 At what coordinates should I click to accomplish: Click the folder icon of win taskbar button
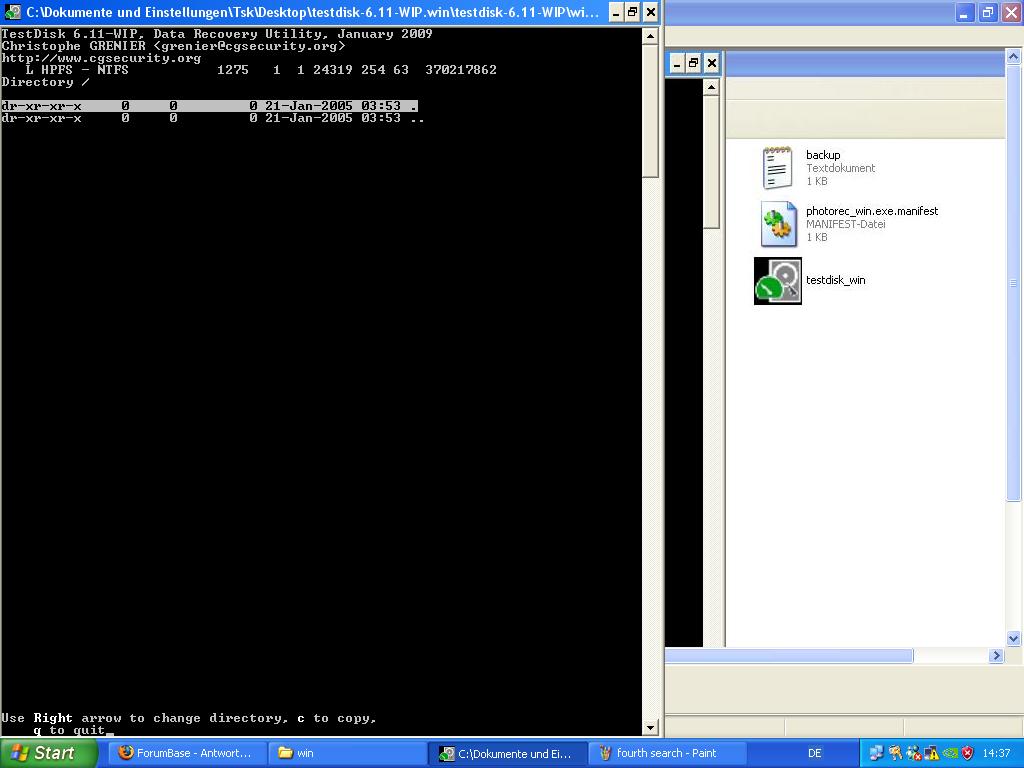point(285,752)
